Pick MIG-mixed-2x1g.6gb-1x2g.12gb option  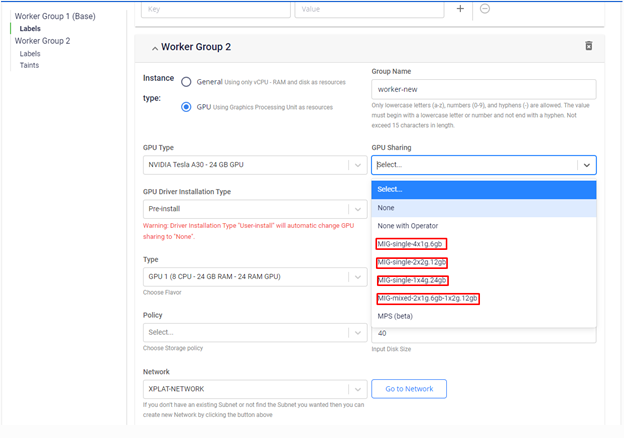[x=428, y=298]
